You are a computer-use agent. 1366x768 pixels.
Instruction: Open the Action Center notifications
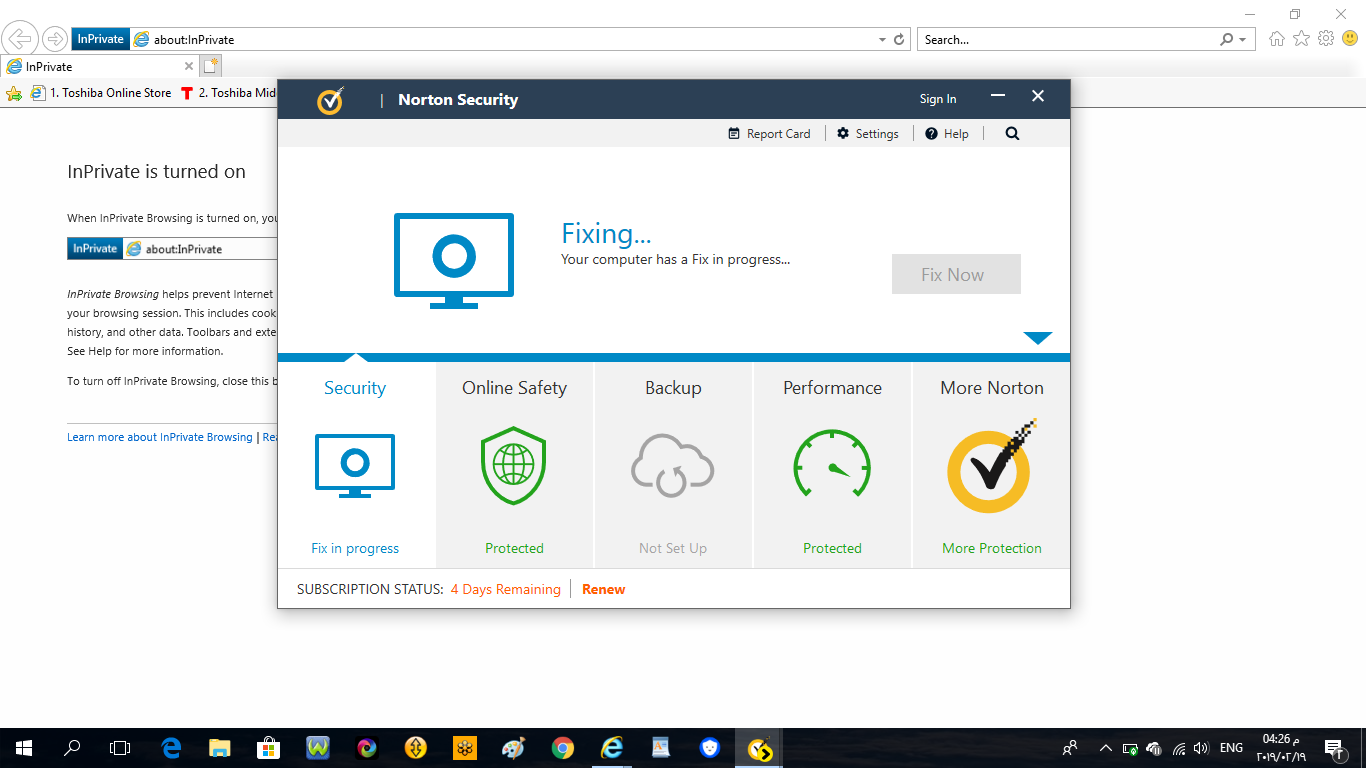(x=1333, y=747)
